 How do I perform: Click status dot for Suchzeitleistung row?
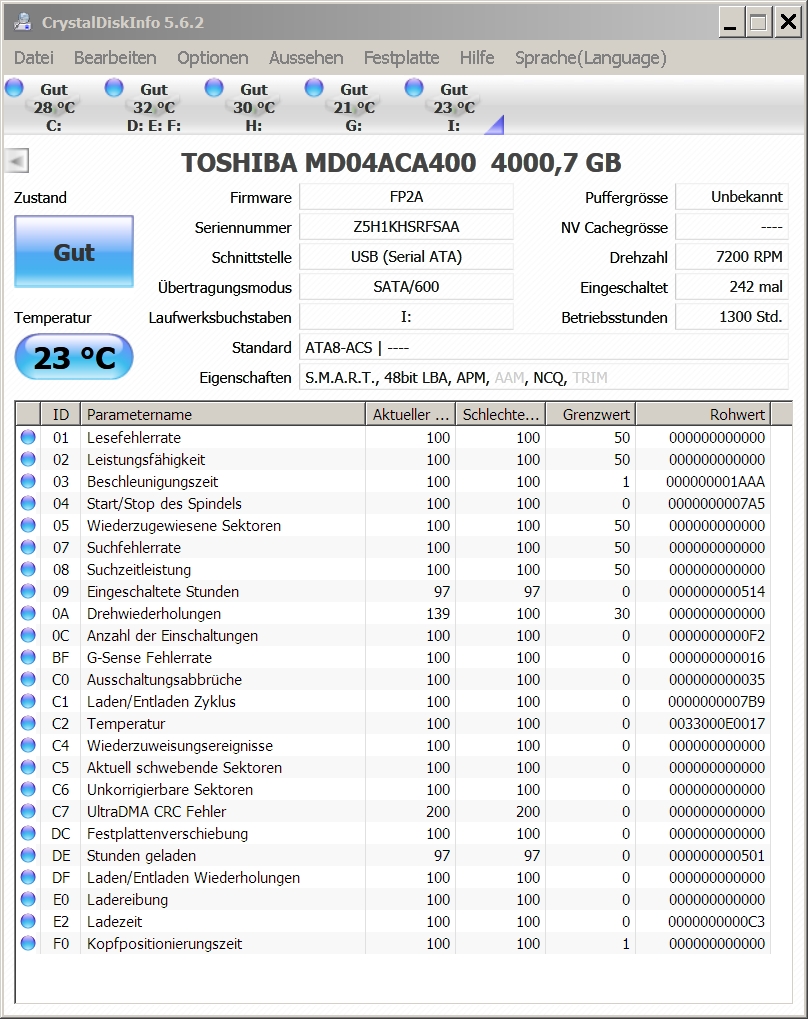click(x=28, y=569)
